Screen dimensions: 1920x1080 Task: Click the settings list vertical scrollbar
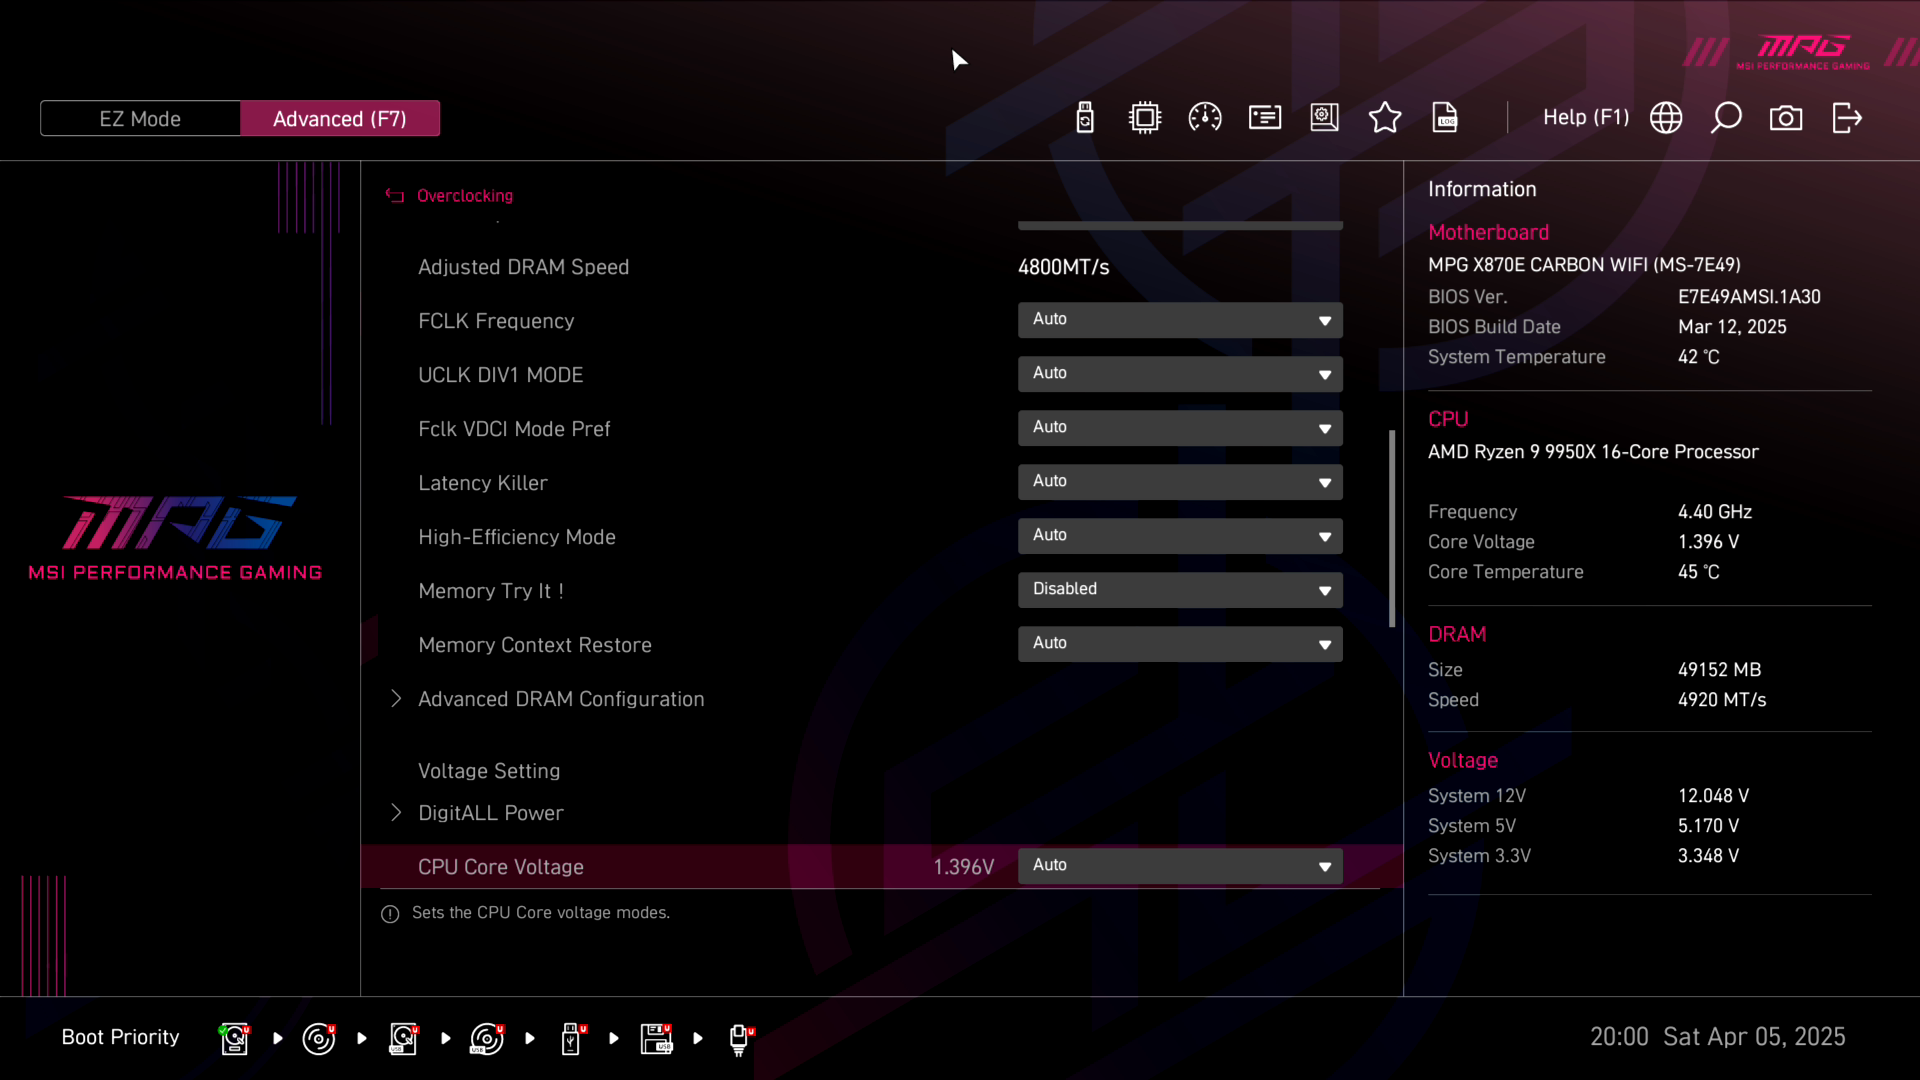coord(1392,528)
